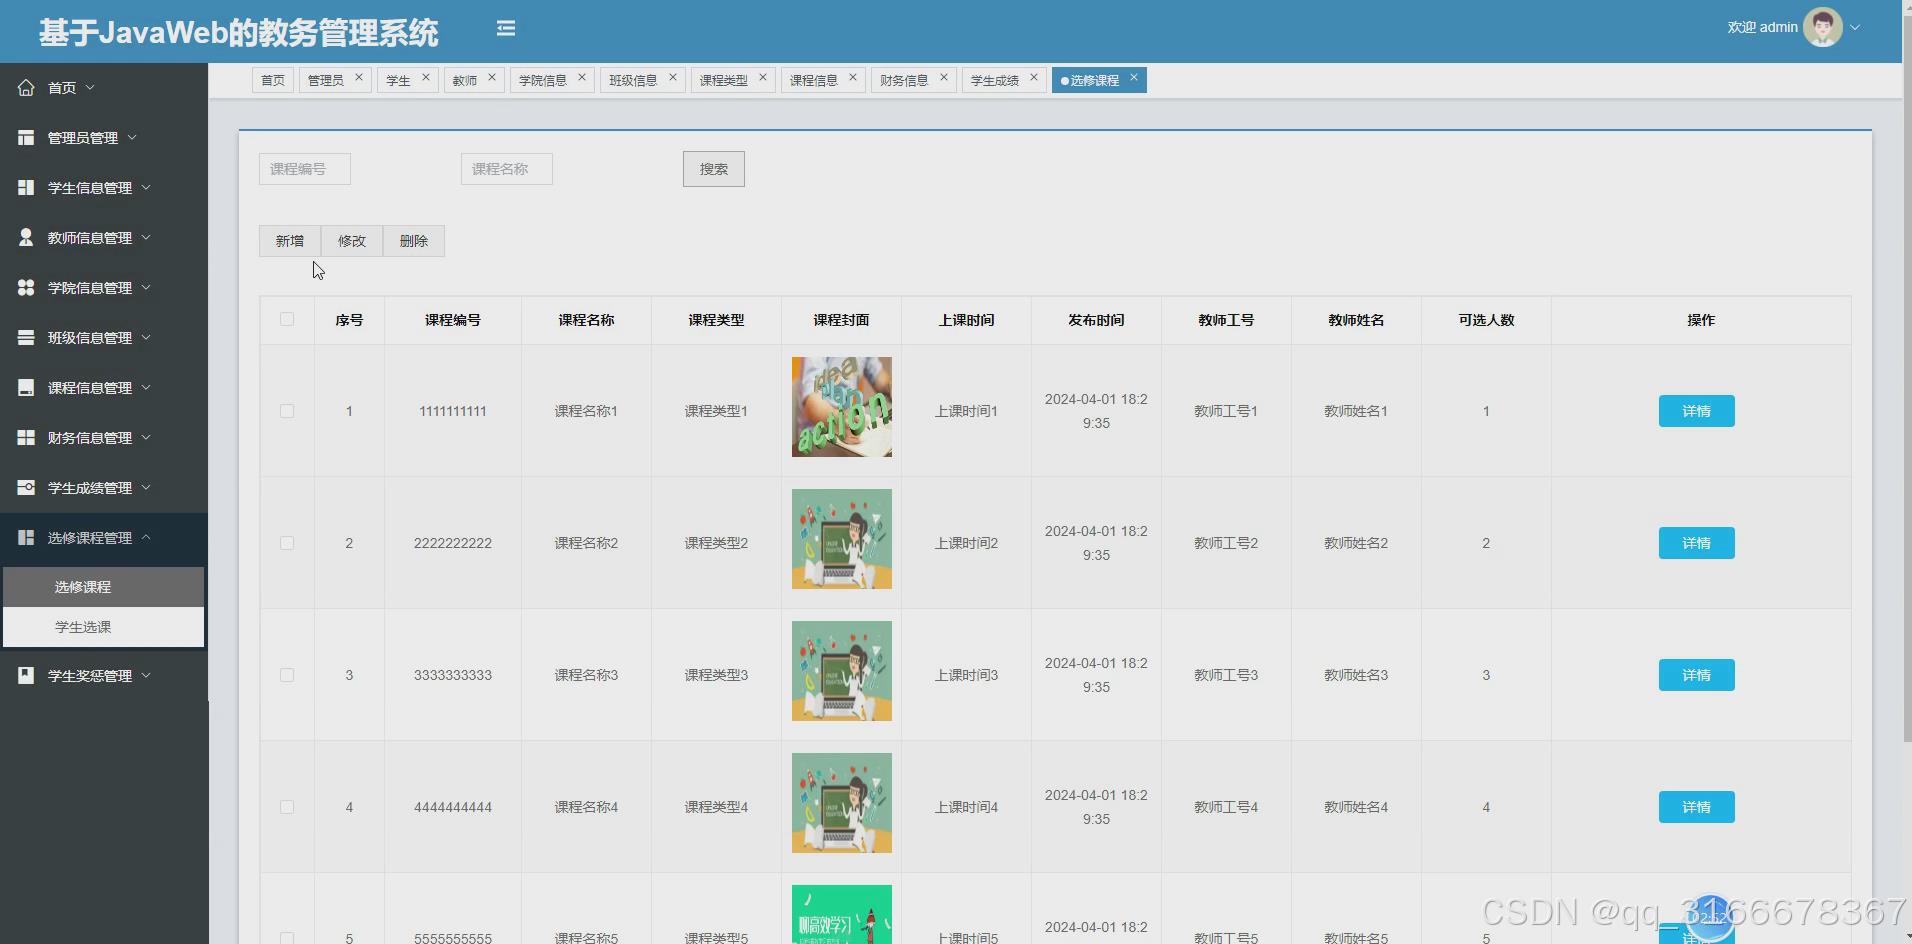Switch to the 财务信息 tab
The height and width of the screenshot is (944, 1912).
coord(905,79)
